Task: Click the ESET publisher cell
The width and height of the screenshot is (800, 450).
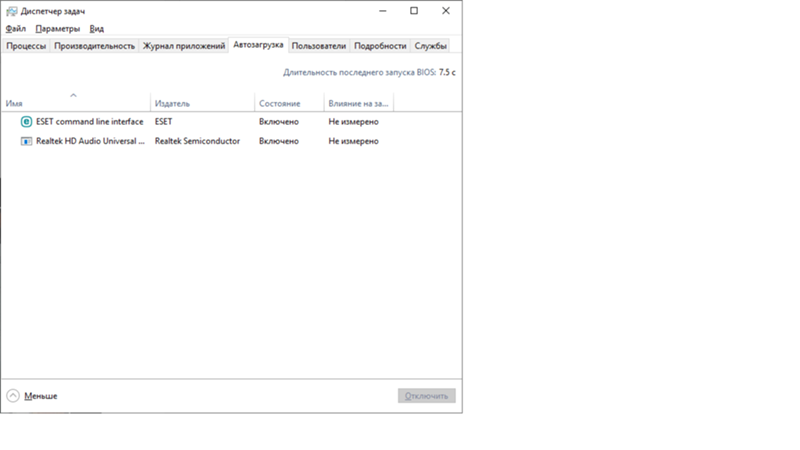Action: coord(163,121)
